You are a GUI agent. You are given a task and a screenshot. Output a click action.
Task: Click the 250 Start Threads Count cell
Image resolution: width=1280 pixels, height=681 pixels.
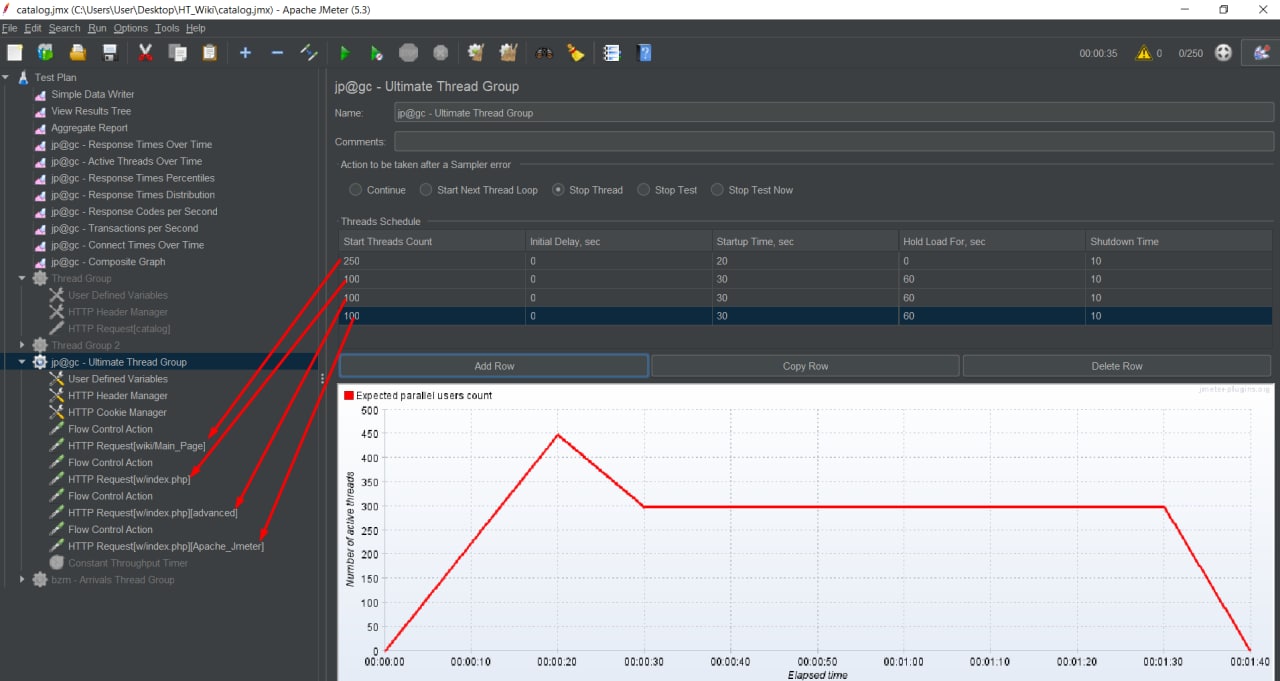[432, 261]
